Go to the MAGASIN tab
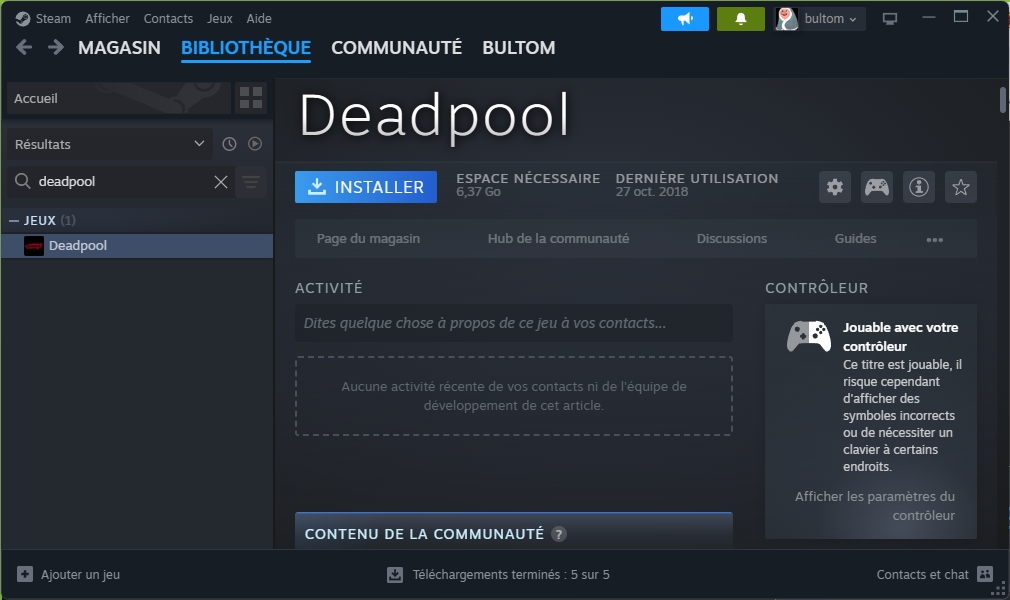 click(119, 48)
